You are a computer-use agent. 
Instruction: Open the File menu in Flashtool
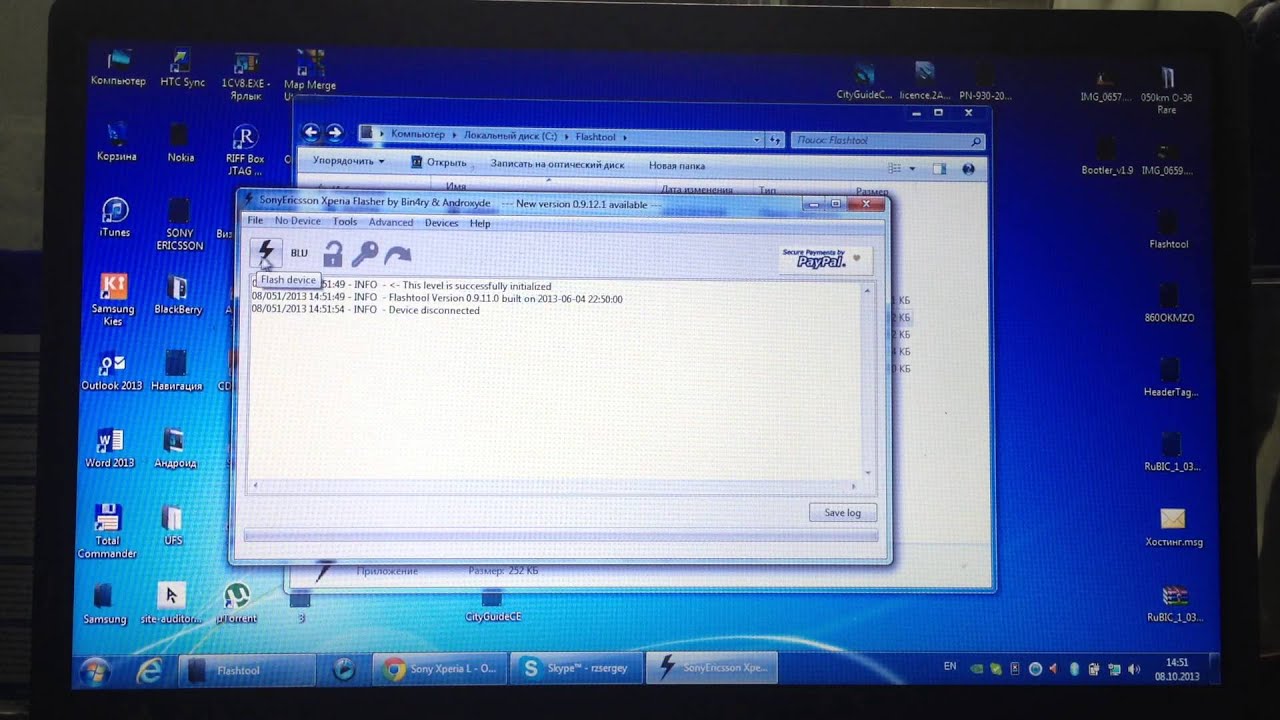[x=255, y=221]
